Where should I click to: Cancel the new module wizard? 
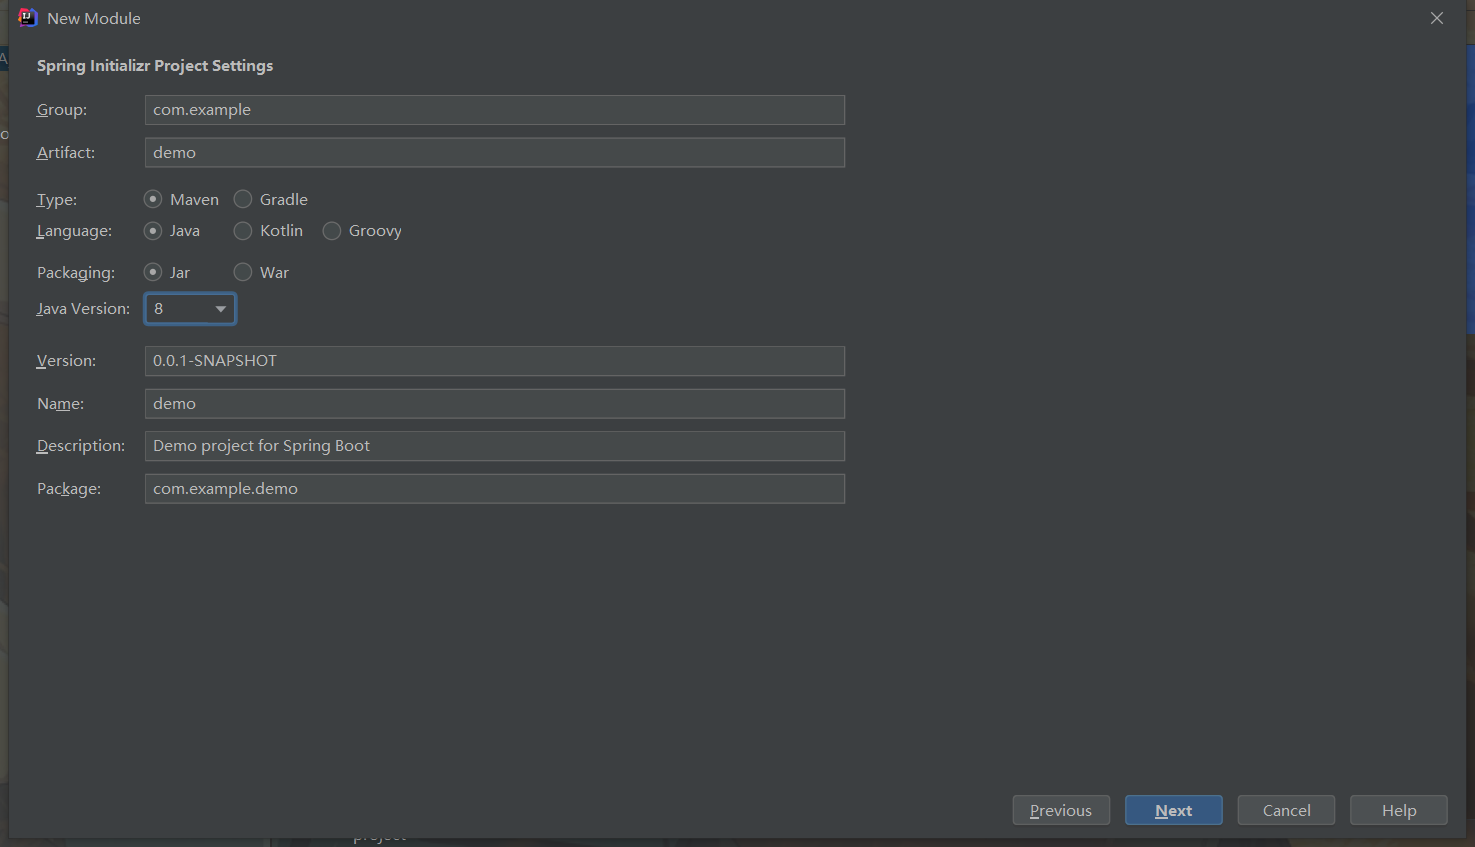click(1286, 810)
